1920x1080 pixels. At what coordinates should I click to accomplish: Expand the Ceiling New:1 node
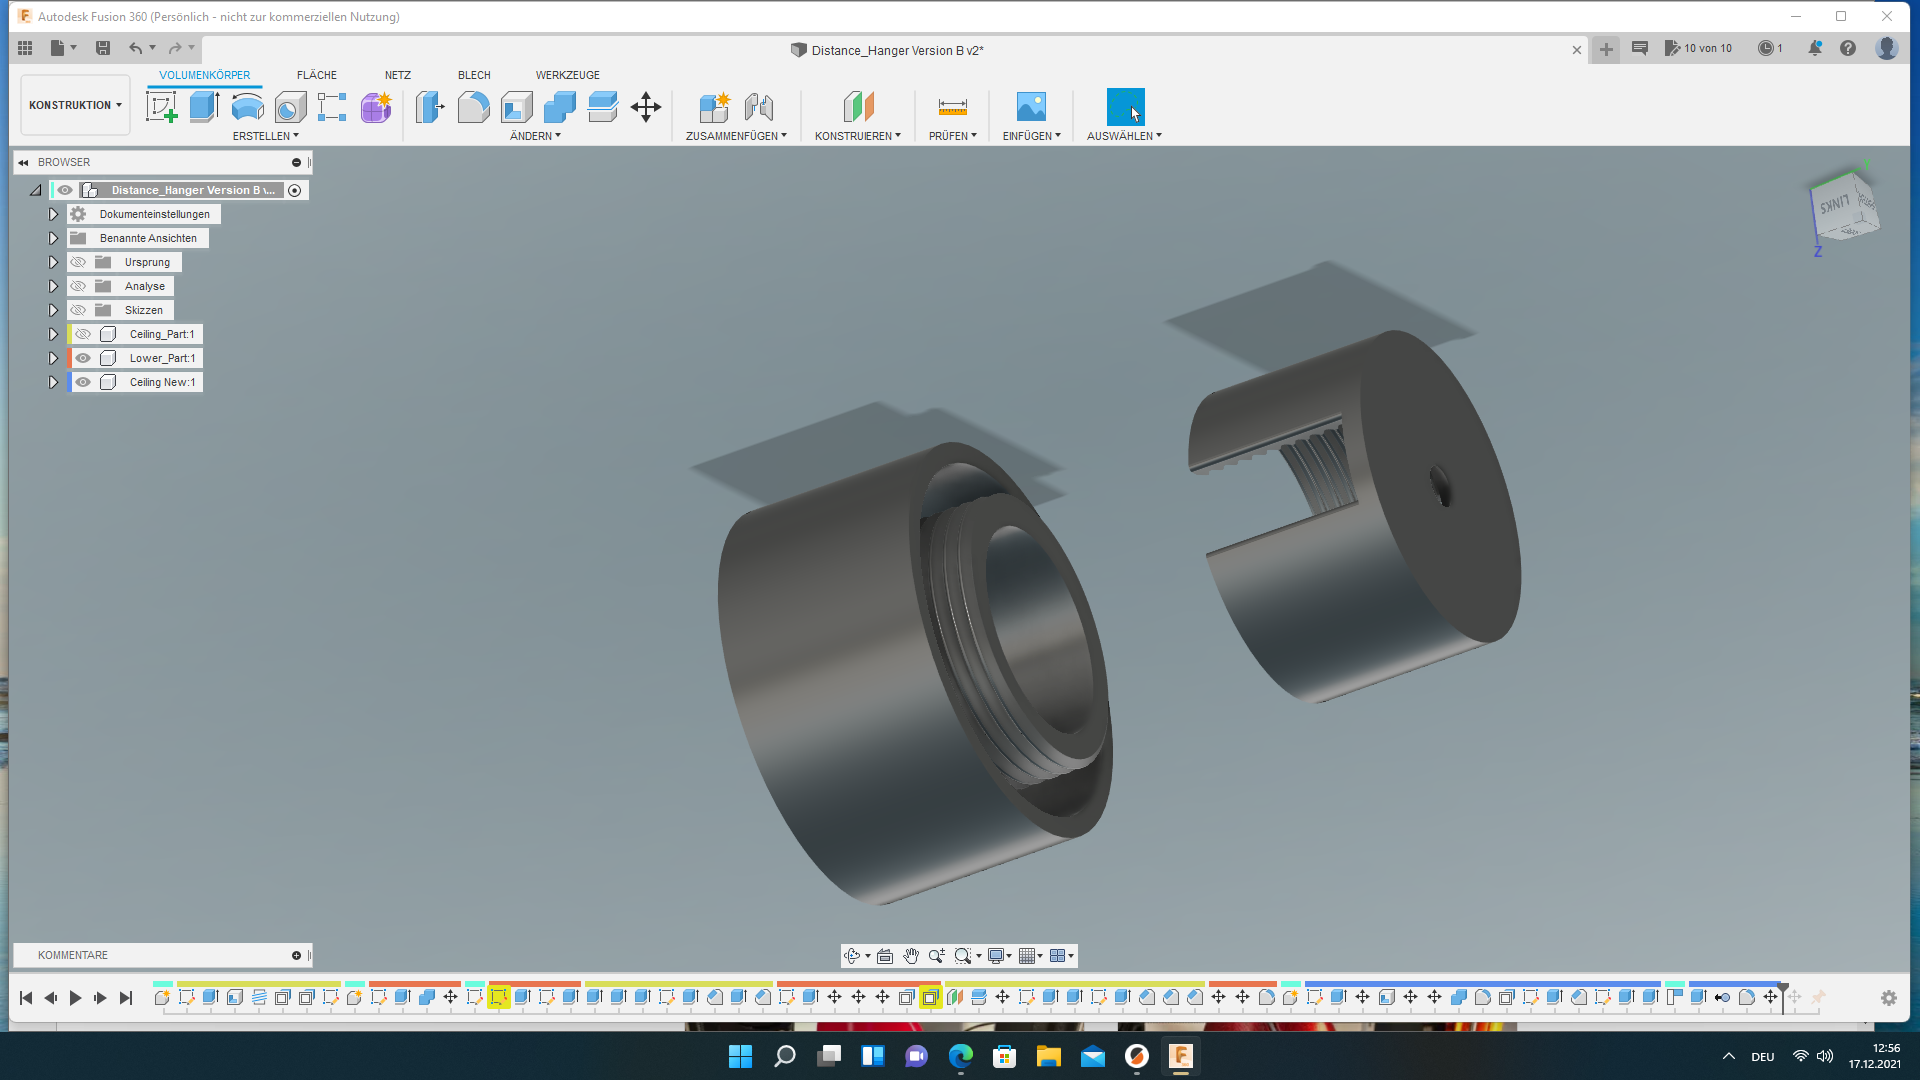pos(53,382)
